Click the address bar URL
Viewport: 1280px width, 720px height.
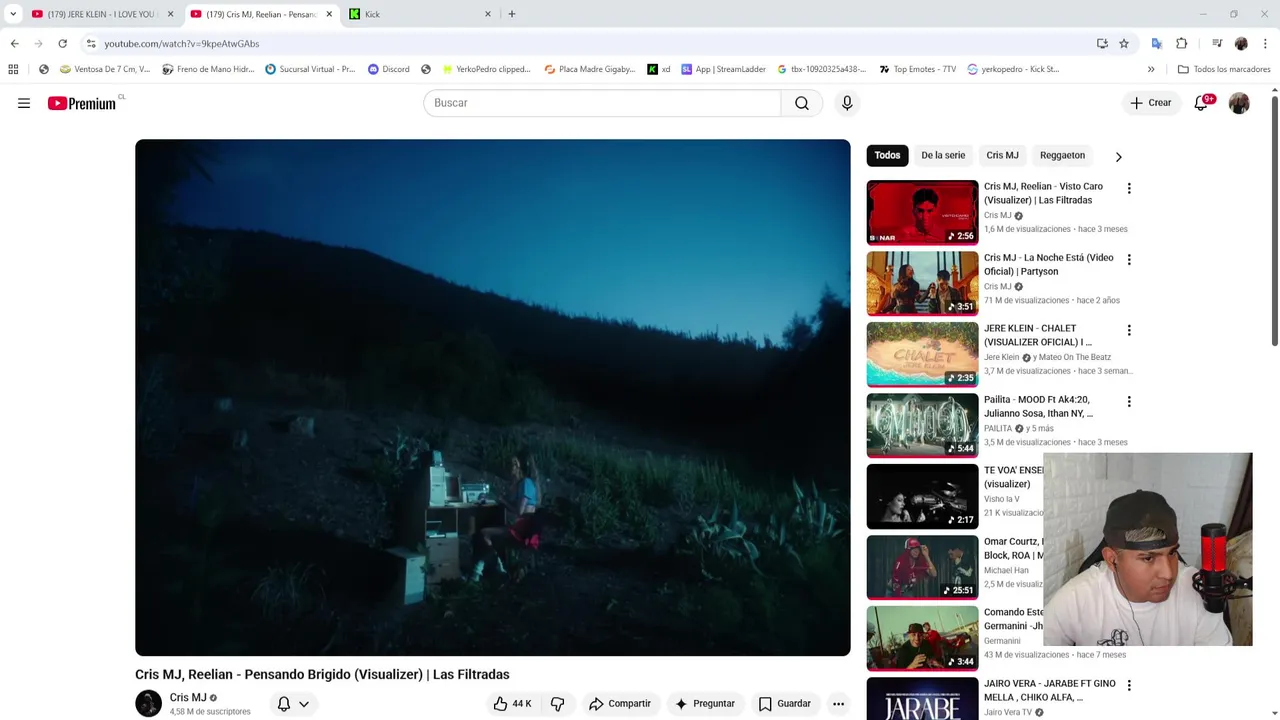[x=182, y=44]
